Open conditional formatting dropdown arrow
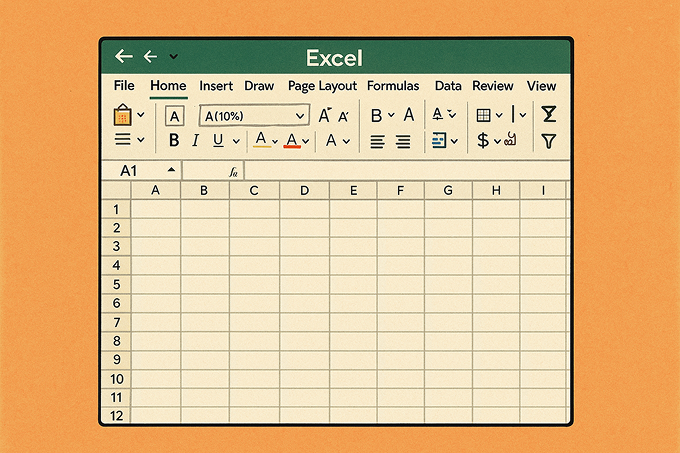680x453 pixels. pos(454,141)
